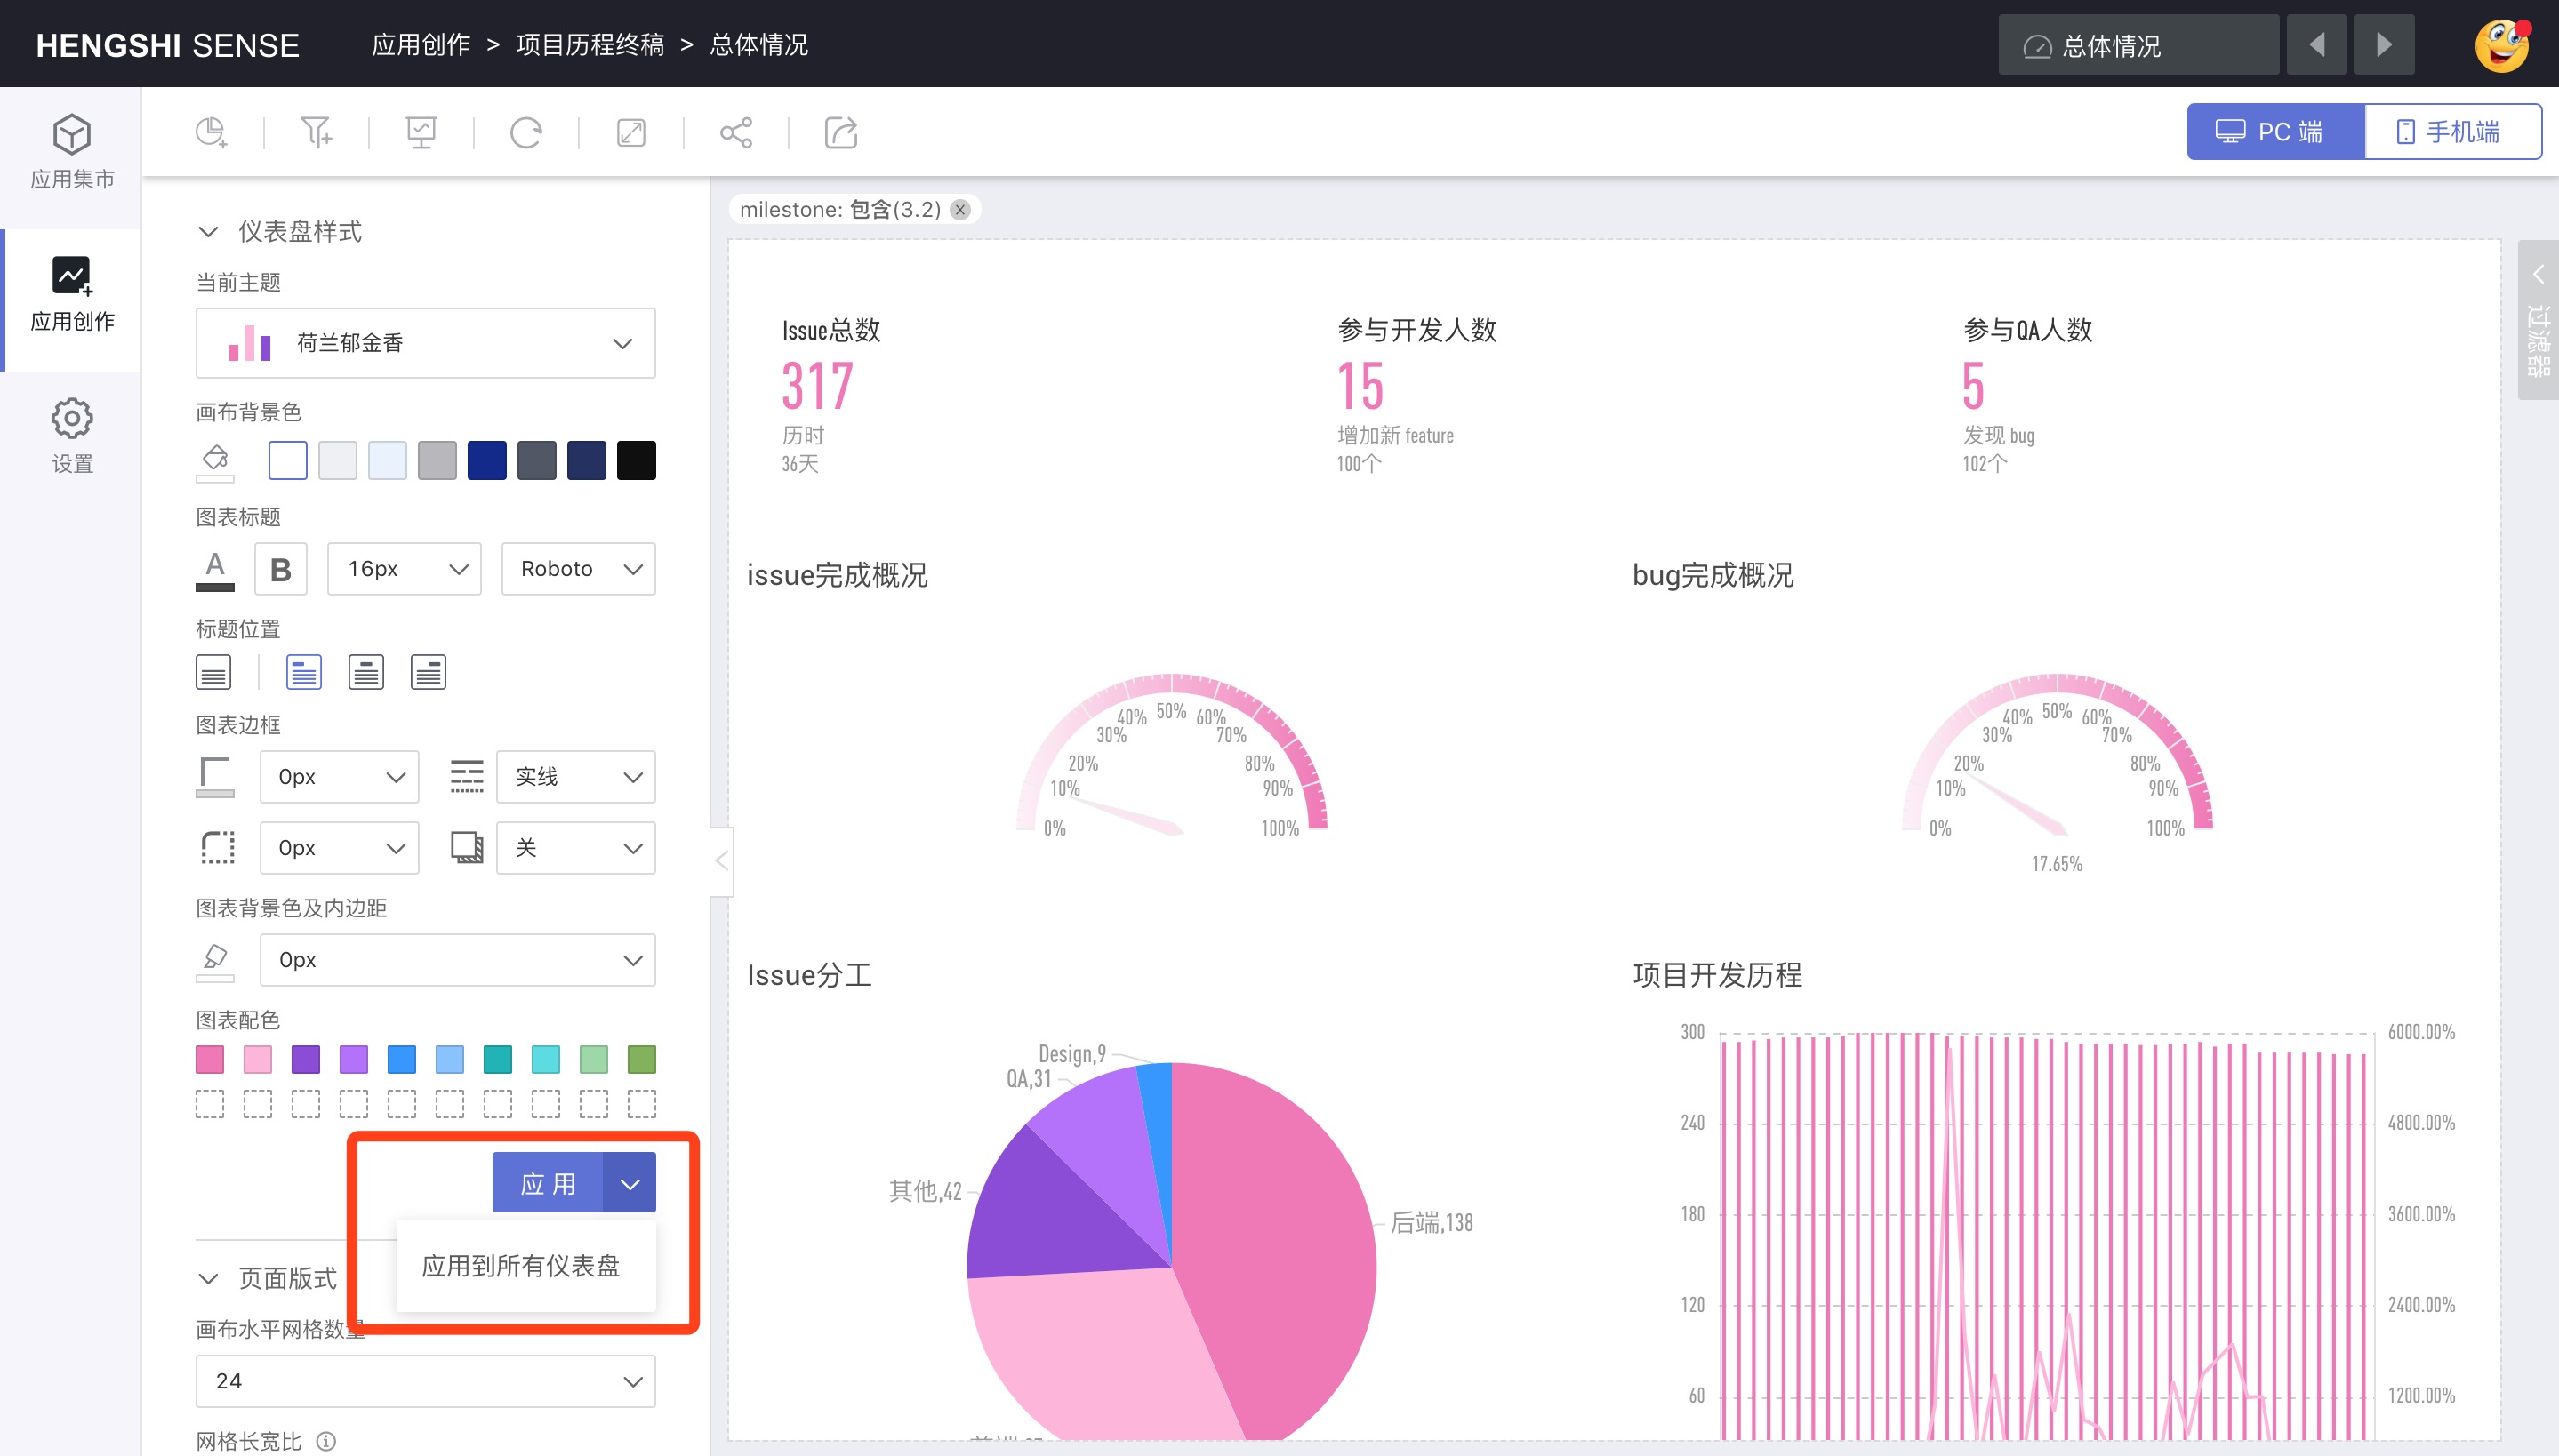This screenshot has height=1456, width=2559.
Task: Click 总体情况 in the breadcrumb
Action: pos(759,45)
